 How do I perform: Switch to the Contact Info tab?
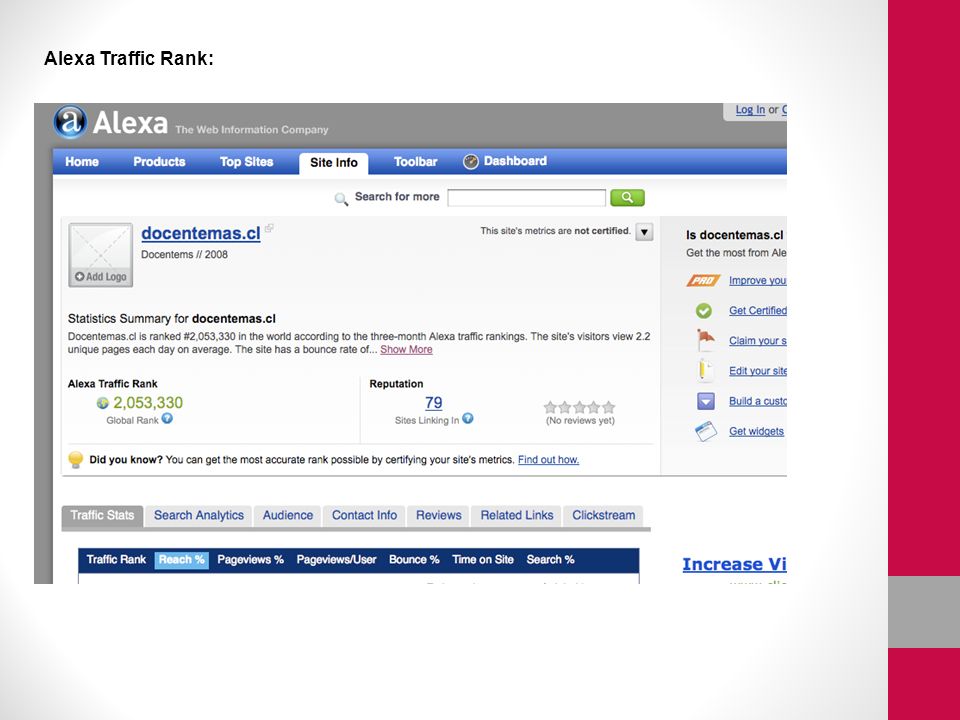pyautogui.click(x=364, y=516)
